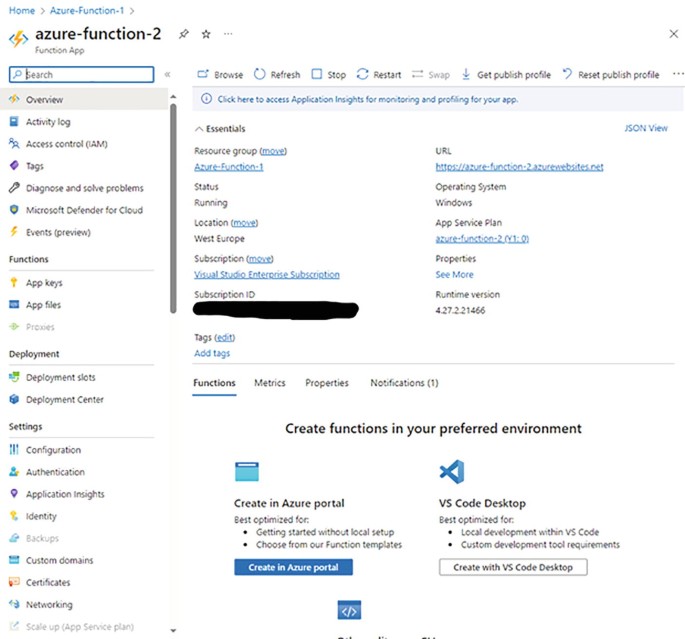Switch to the Metrics tab

pos(269,383)
